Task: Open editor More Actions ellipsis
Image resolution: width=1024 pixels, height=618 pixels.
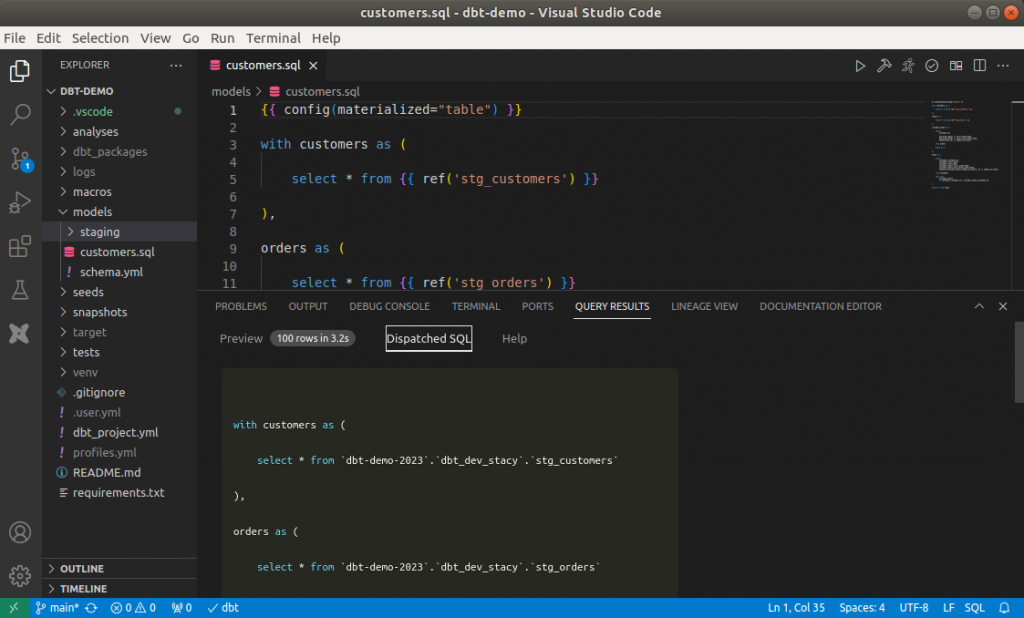Action: tap(1004, 66)
